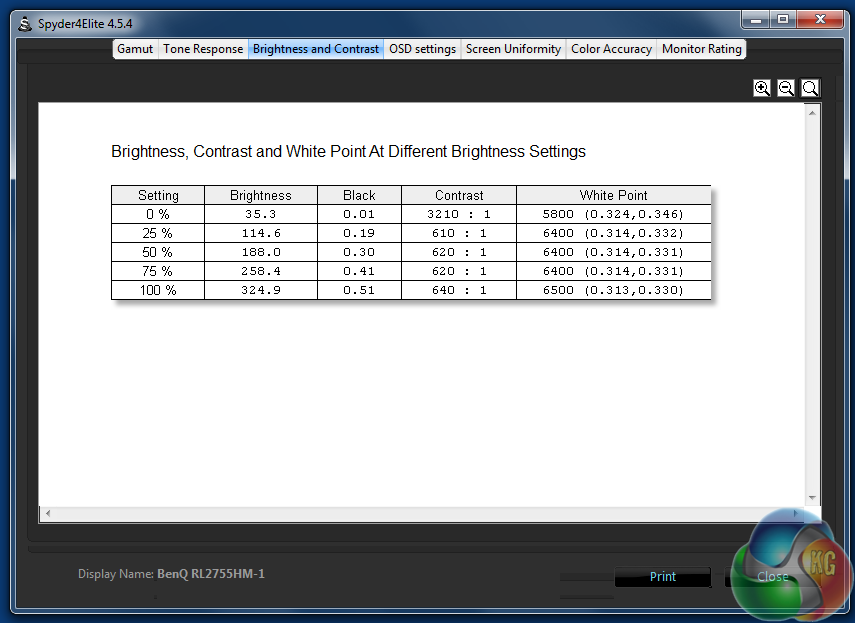The height and width of the screenshot is (623, 855).
Task: Click the contrast value 640 : 1
Action: coord(459,290)
